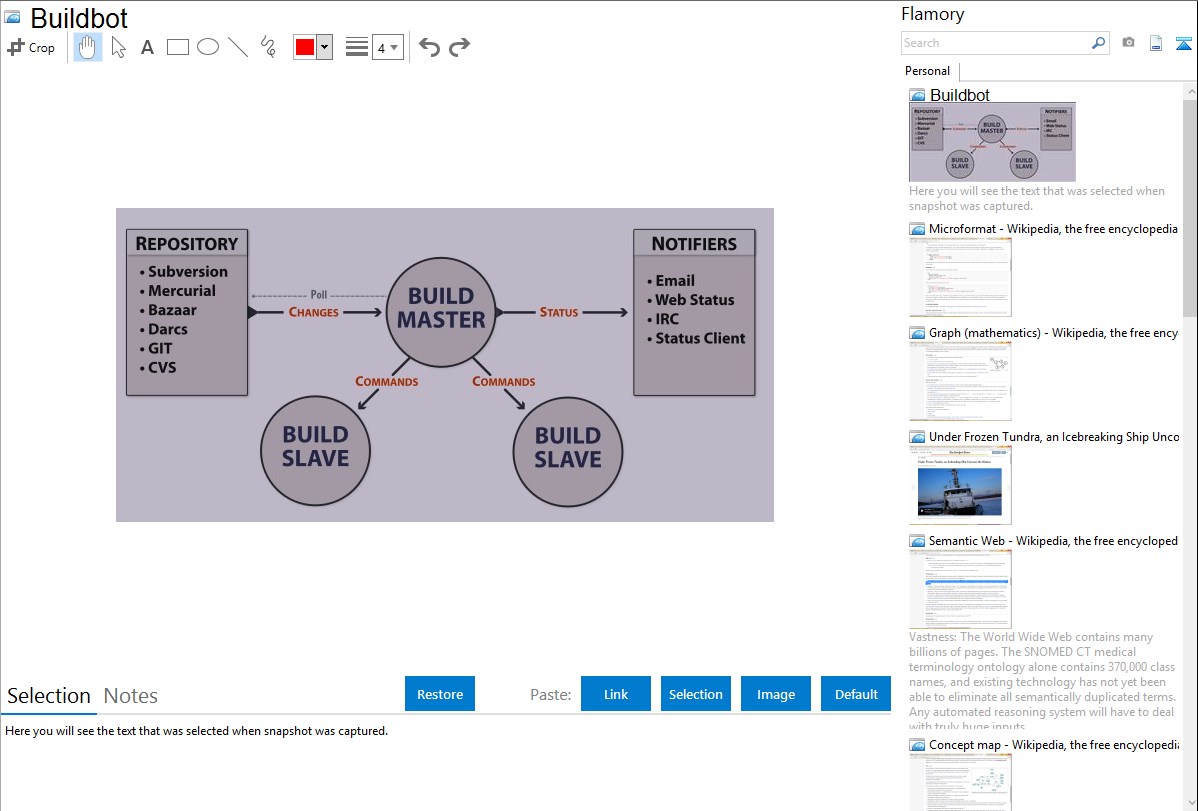The width and height of the screenshot is (1198, 811).
Task: Open the Concept map snapshot thumbnail
Action: [960, 782]
